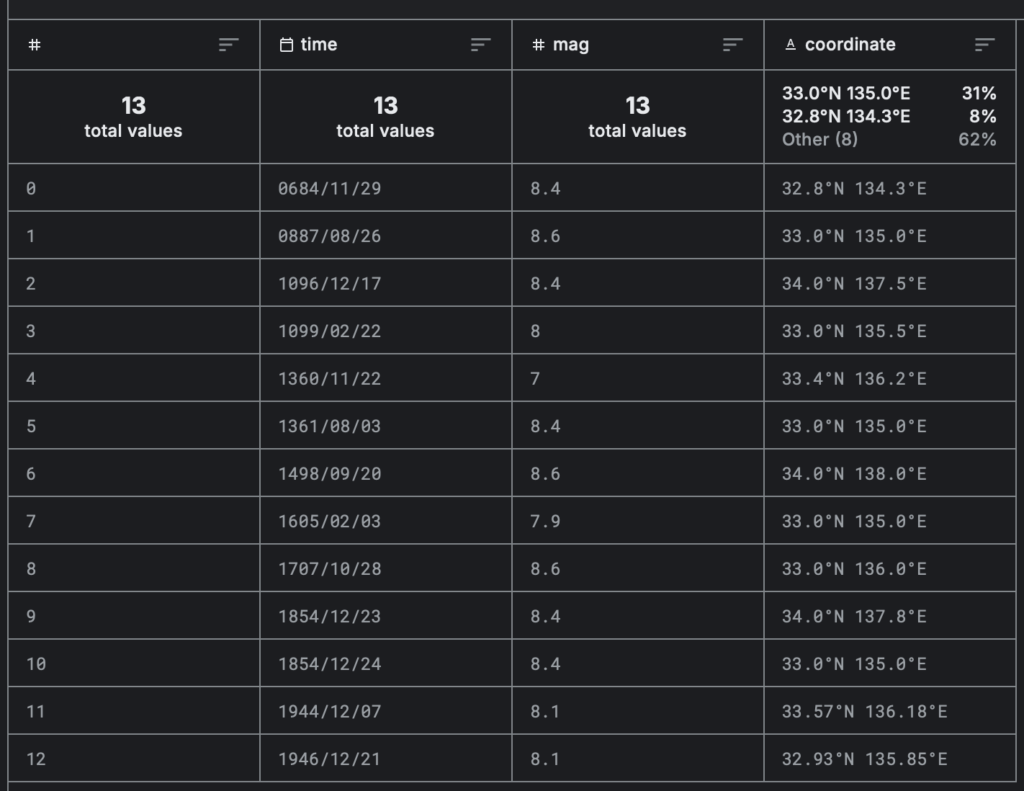This screenshot has height=791, width=1024.
Task: Select coordinate cell 33.57°N 136.18°E
Action: (864, 711)
